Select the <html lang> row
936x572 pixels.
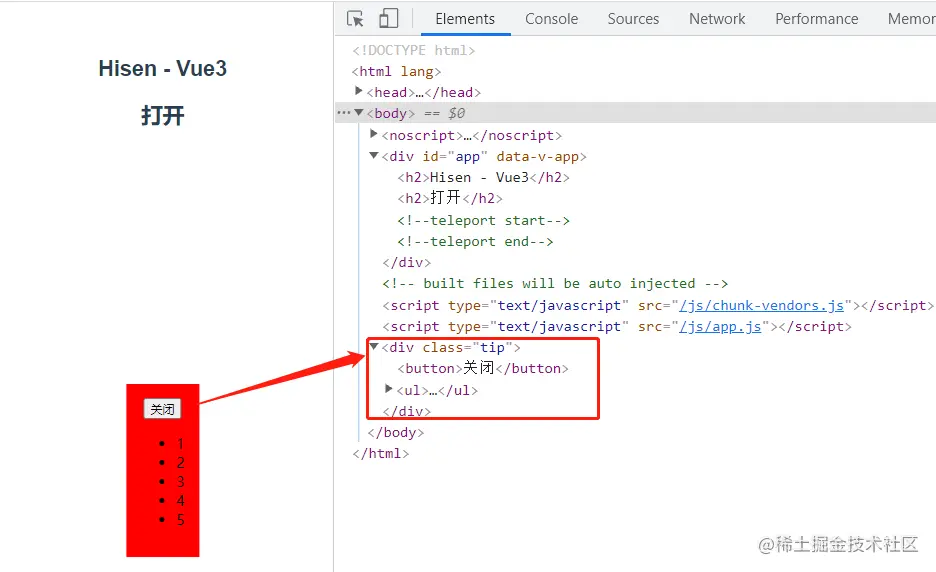(396, 72)
